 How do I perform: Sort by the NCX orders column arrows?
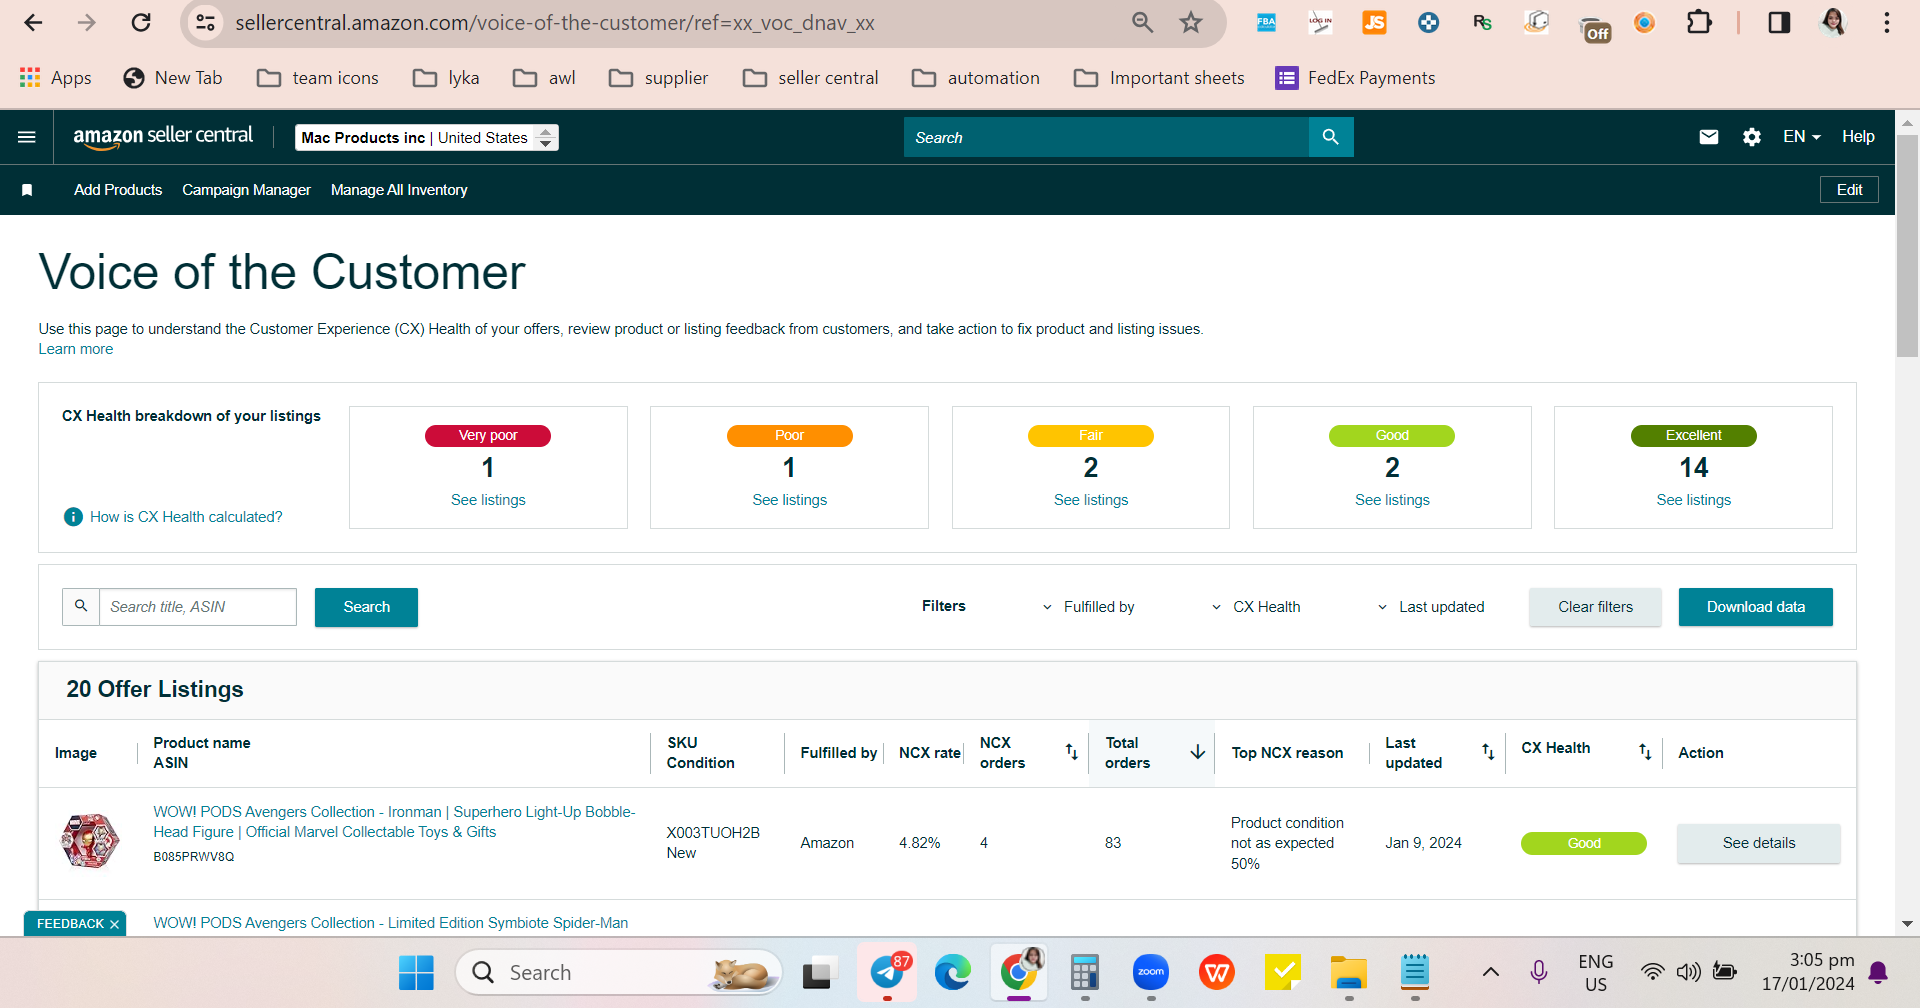(1071, 752)
